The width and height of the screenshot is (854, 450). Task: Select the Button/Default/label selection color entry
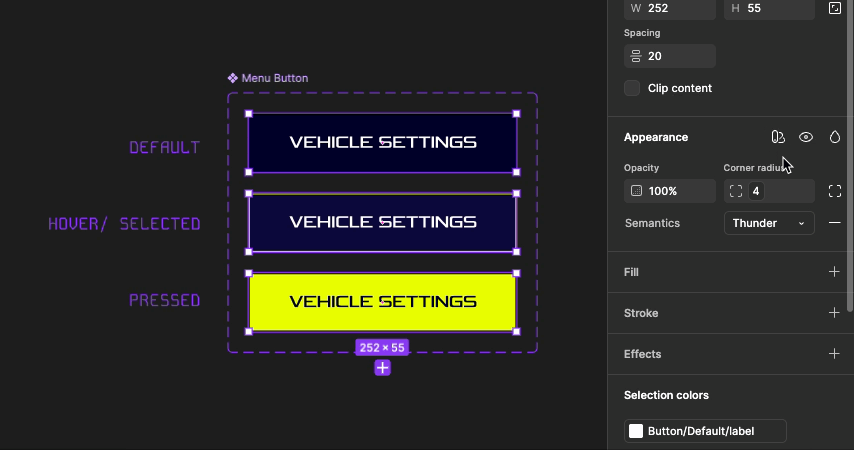705,431
